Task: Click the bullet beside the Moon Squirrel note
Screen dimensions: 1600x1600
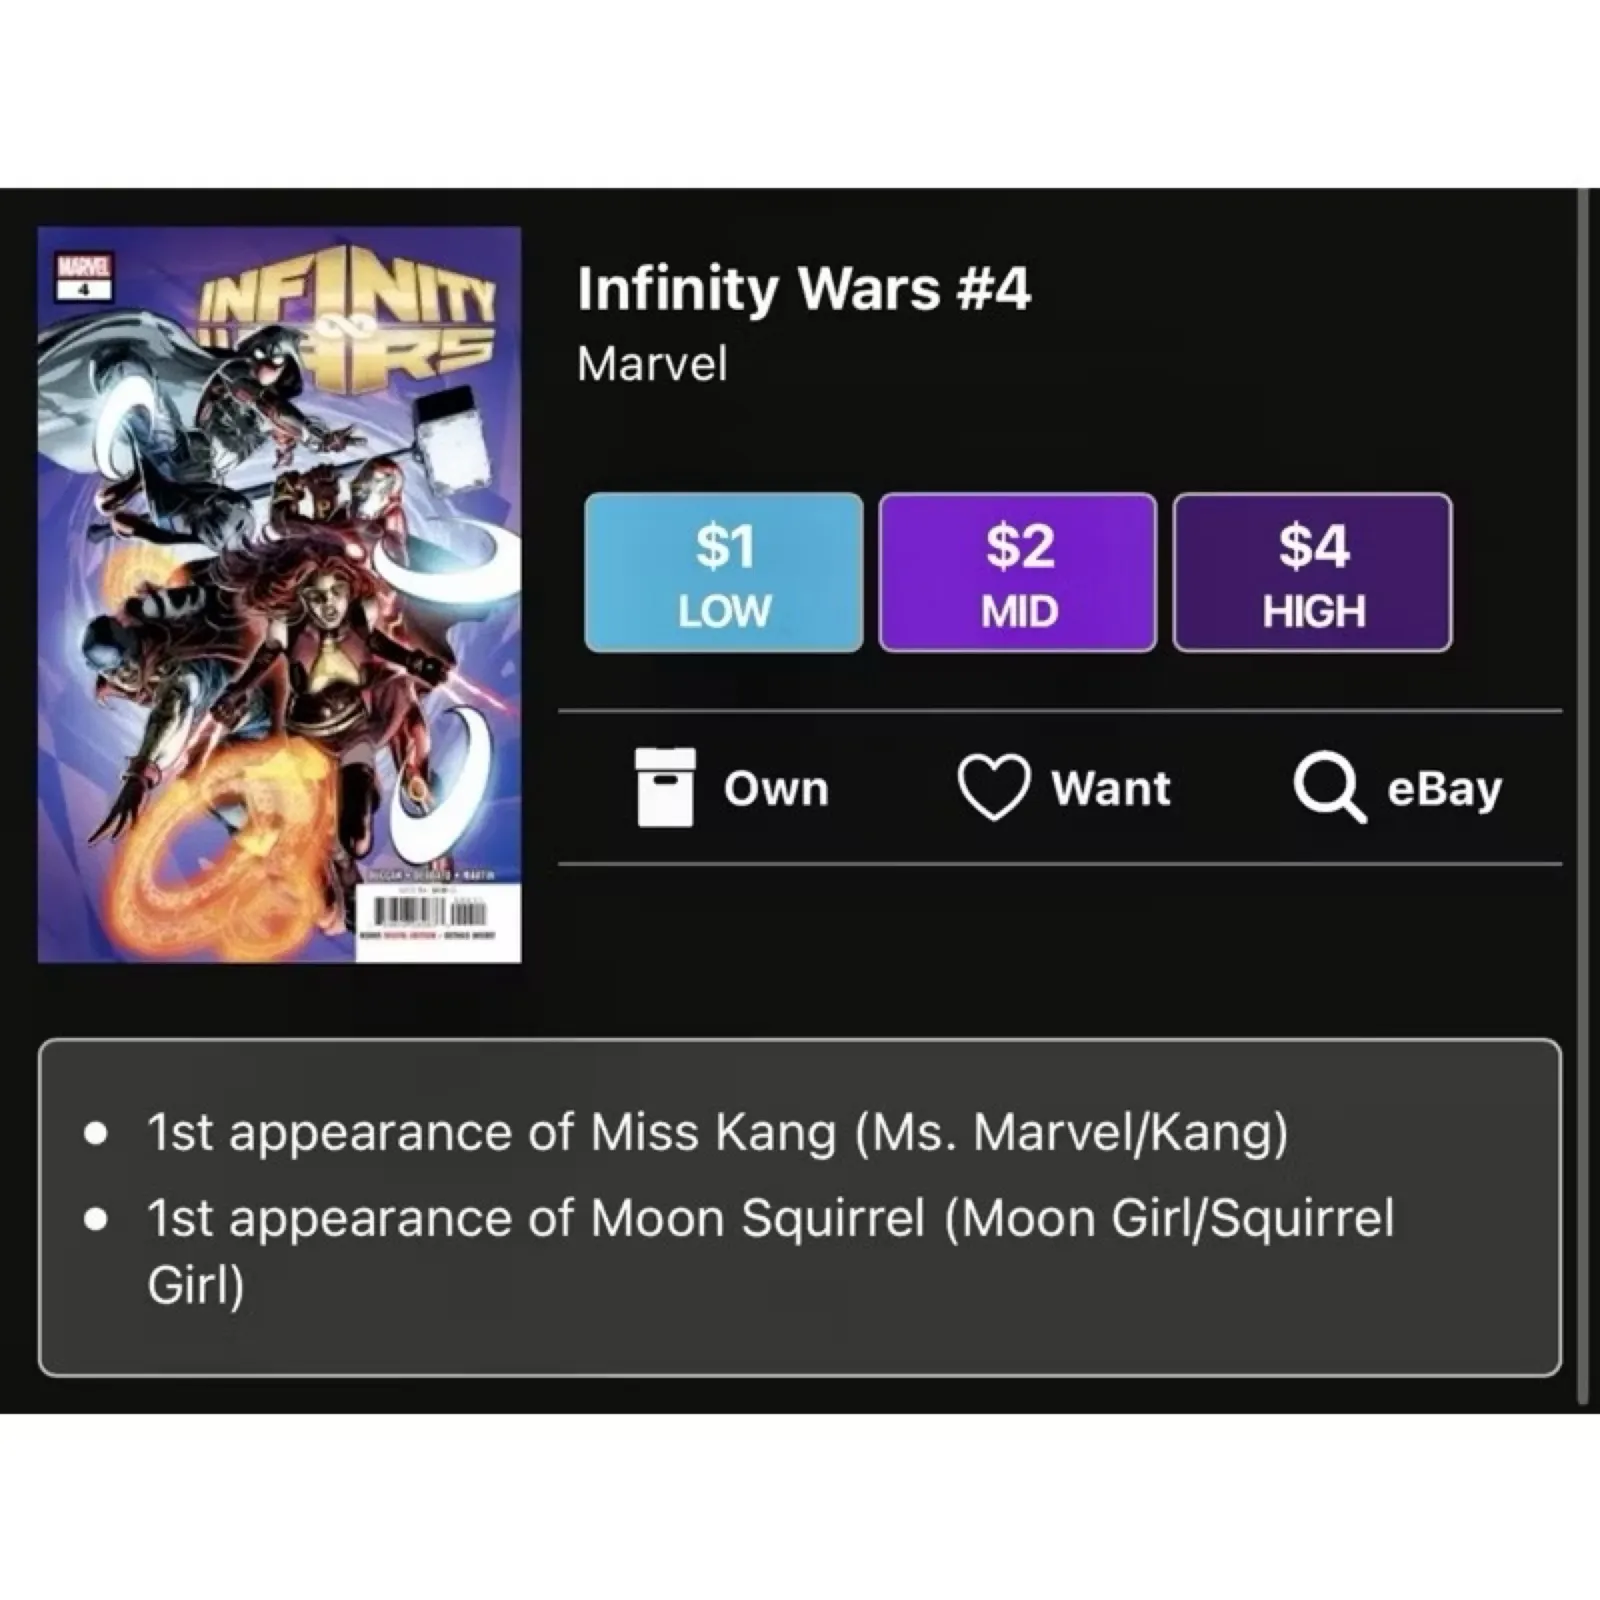Action: (97, 1219)
